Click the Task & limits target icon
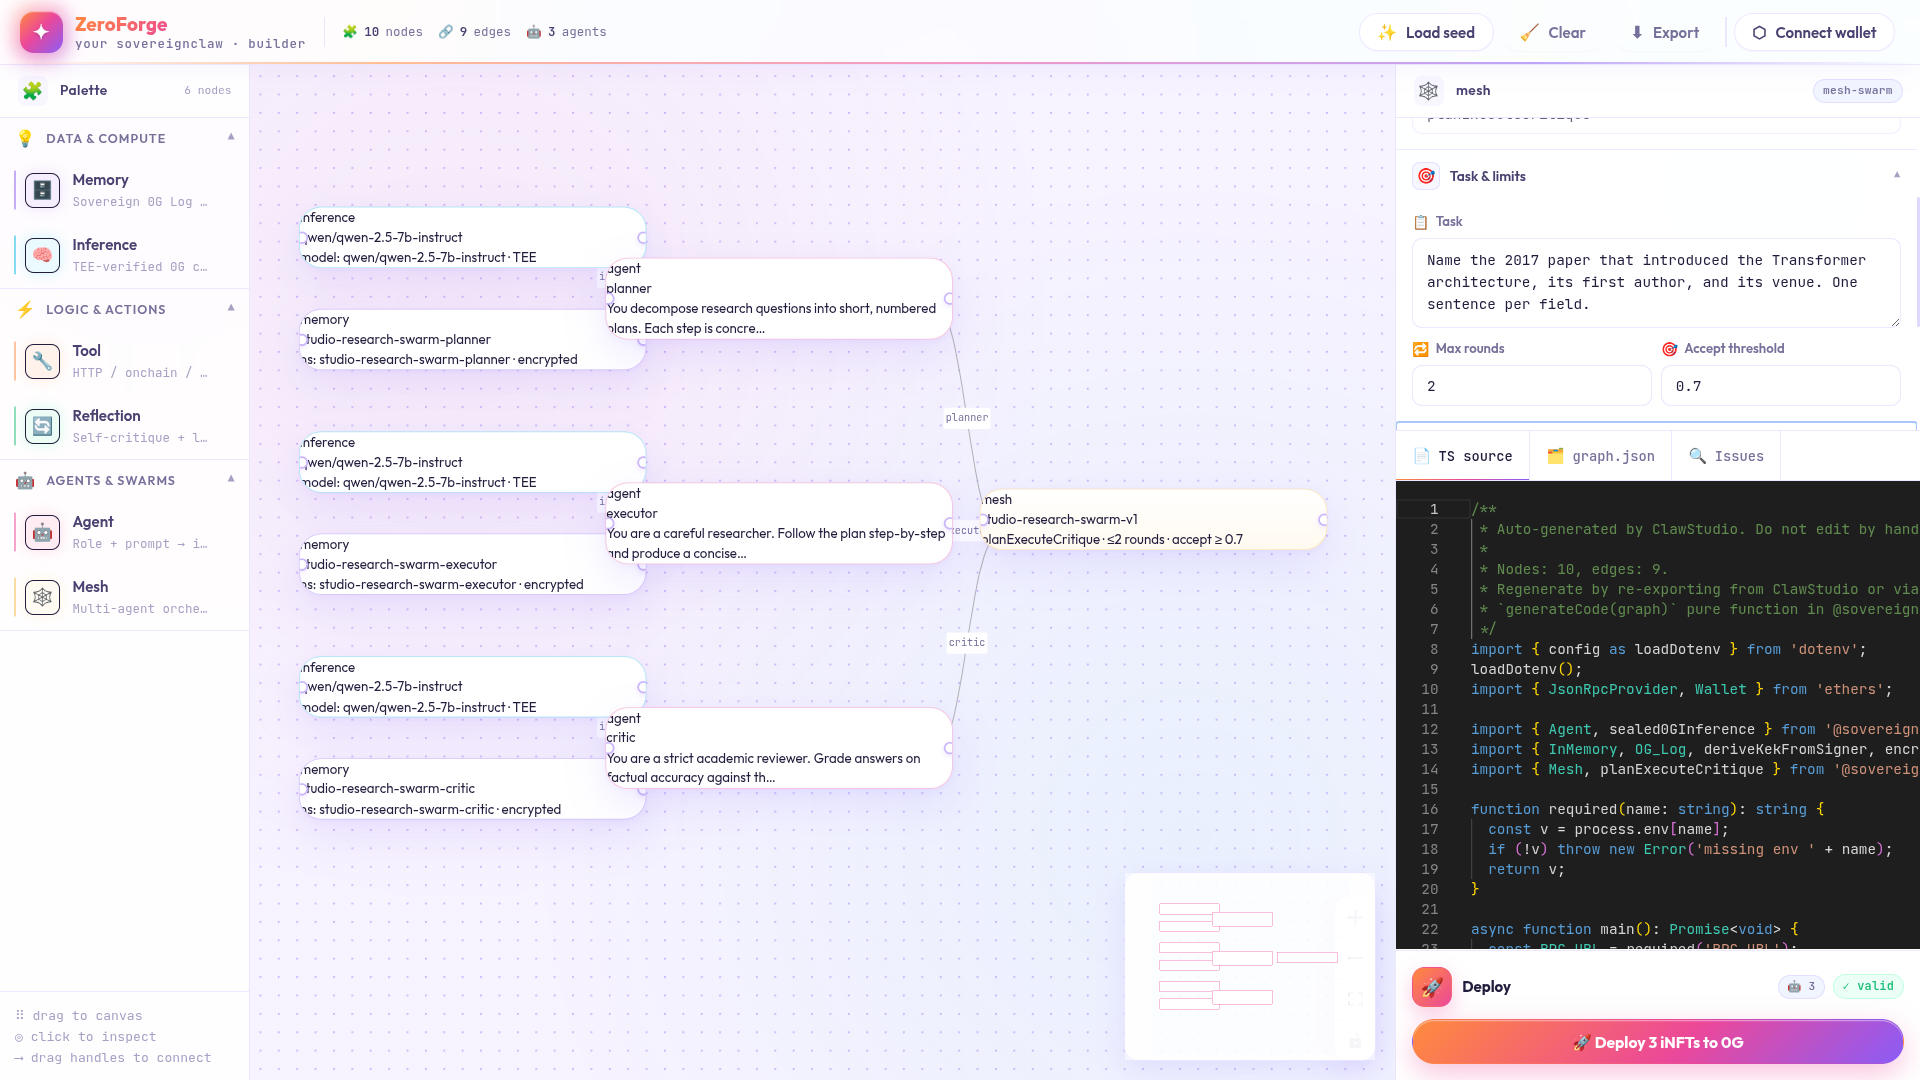This screenshot has width=1920, height=1080. [1426, 176]
